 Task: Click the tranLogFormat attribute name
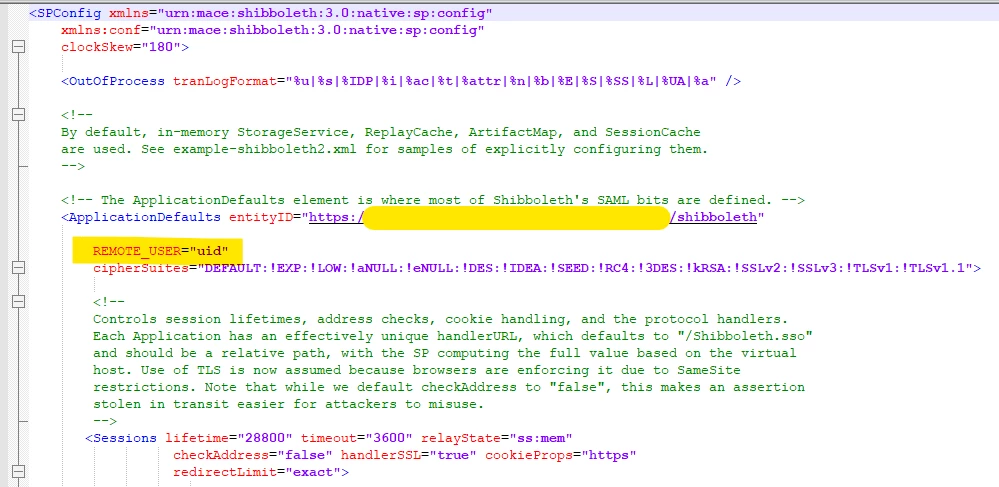(x=225, y=82)
